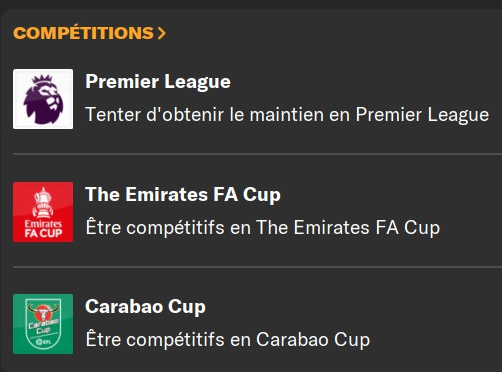
Task: Click the trophy in the FA Cup logo
Action: (43, 203)
